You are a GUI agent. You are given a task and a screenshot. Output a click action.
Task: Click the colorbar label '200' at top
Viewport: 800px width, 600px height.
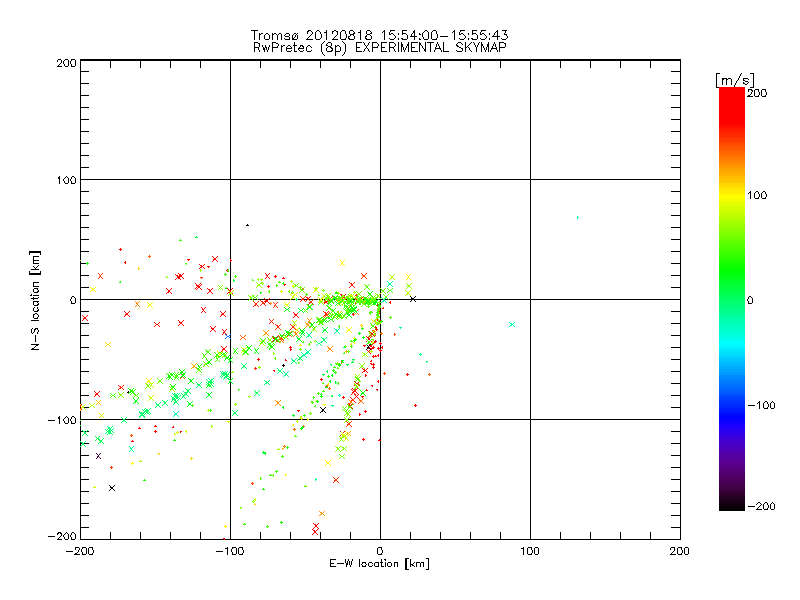pyautogui.click(x=757, y=93)
